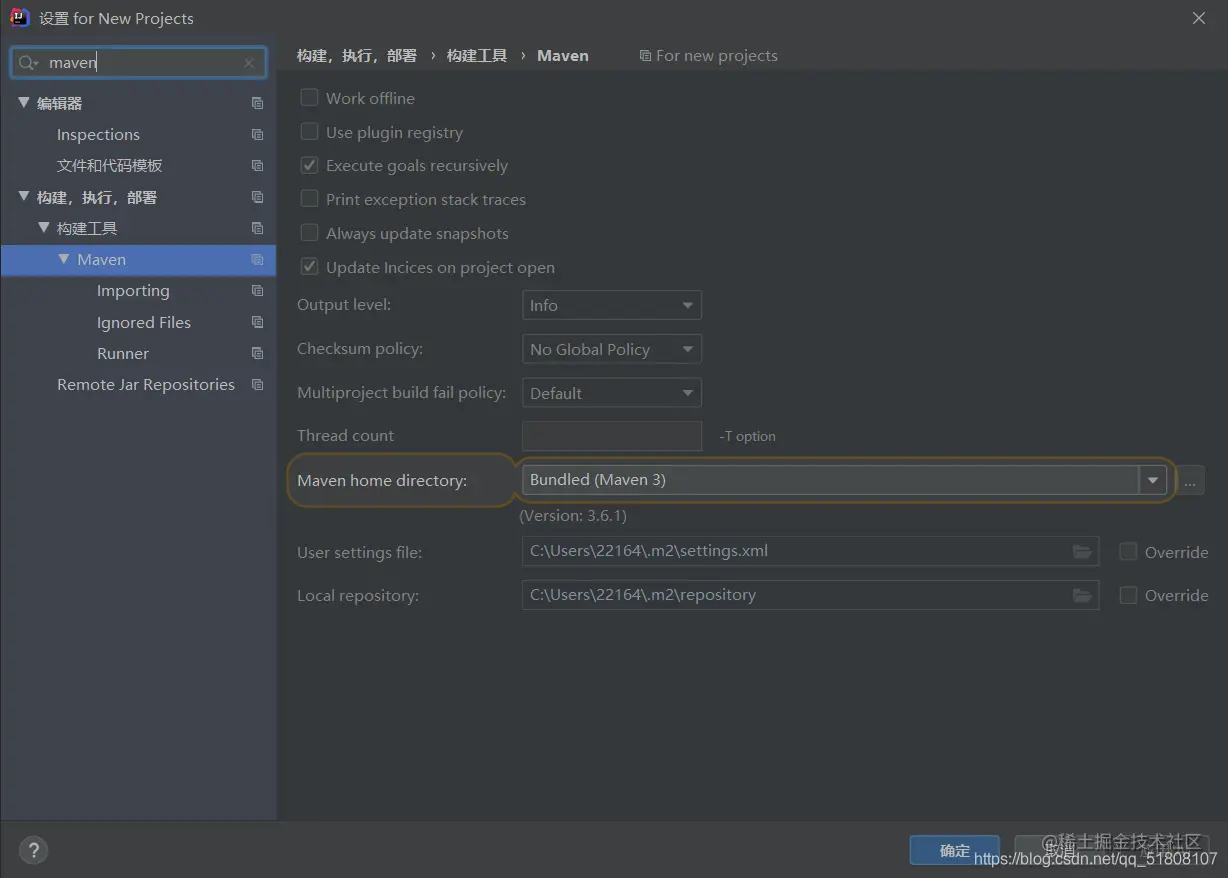Select Importing under Maven
Viewport: 1228px width, 878px height.
pyautogui.click(x=133, y=291)
